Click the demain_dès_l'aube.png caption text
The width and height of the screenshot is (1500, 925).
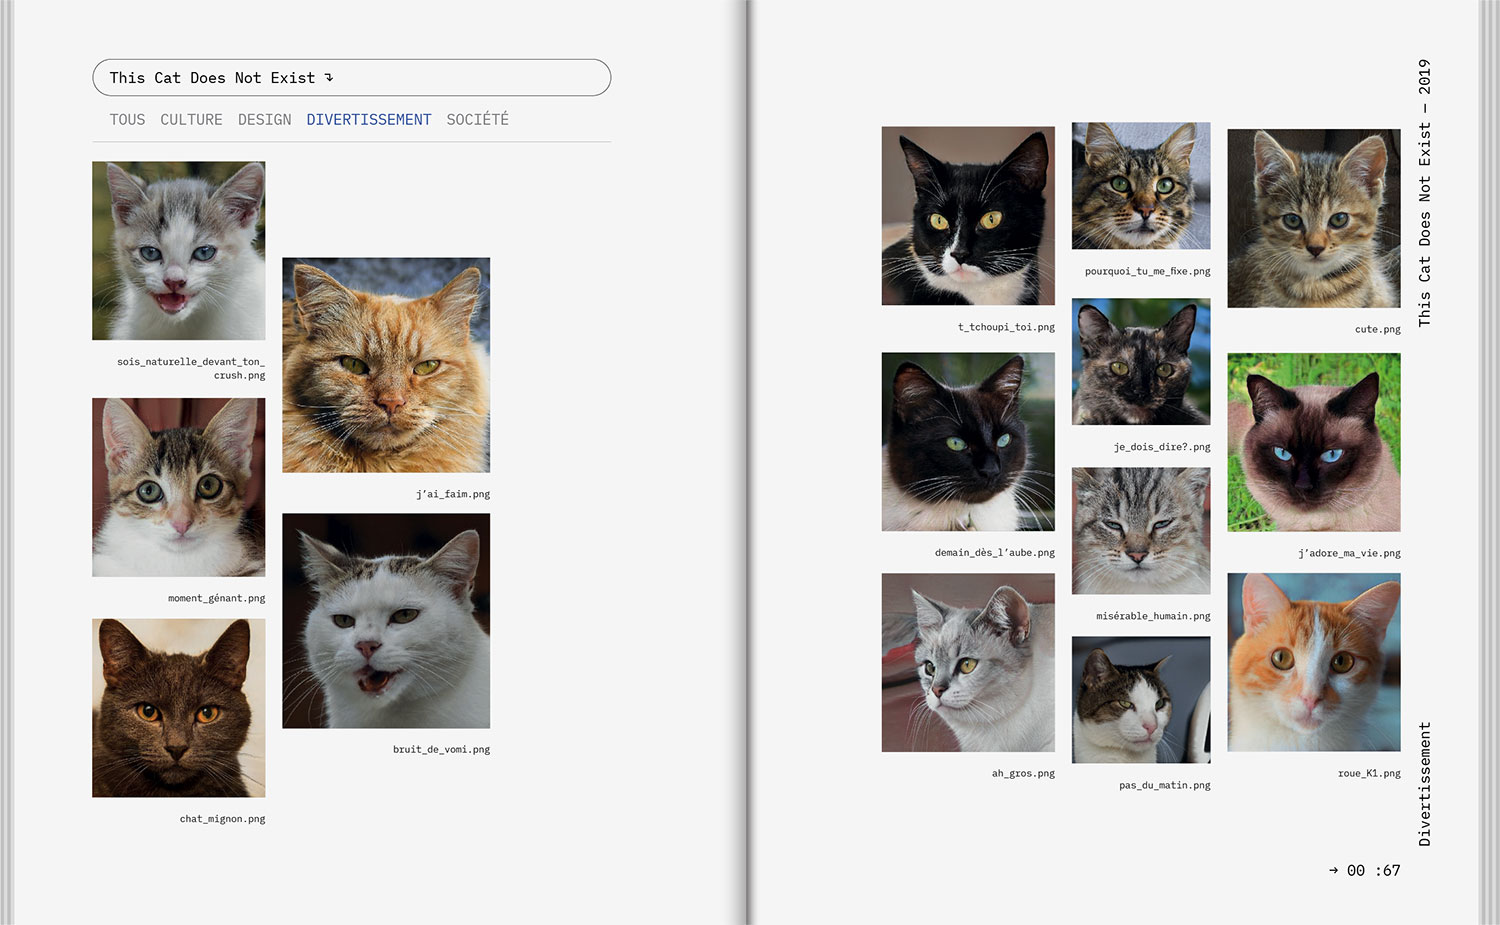(994, 553)
